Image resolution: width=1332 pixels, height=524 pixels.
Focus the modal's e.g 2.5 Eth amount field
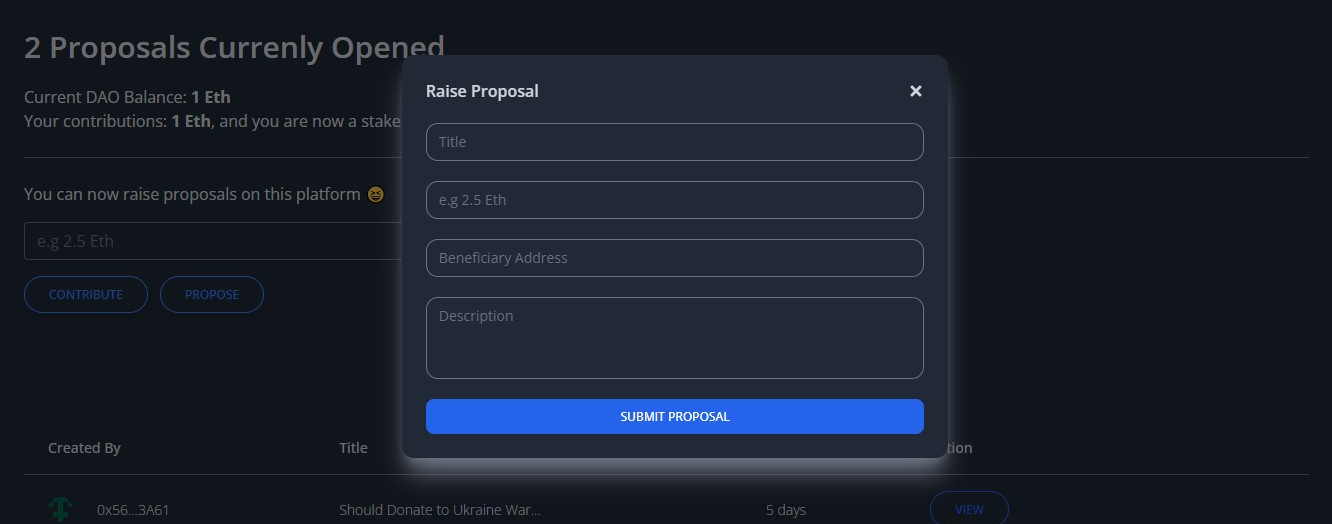tap(674, 200)
